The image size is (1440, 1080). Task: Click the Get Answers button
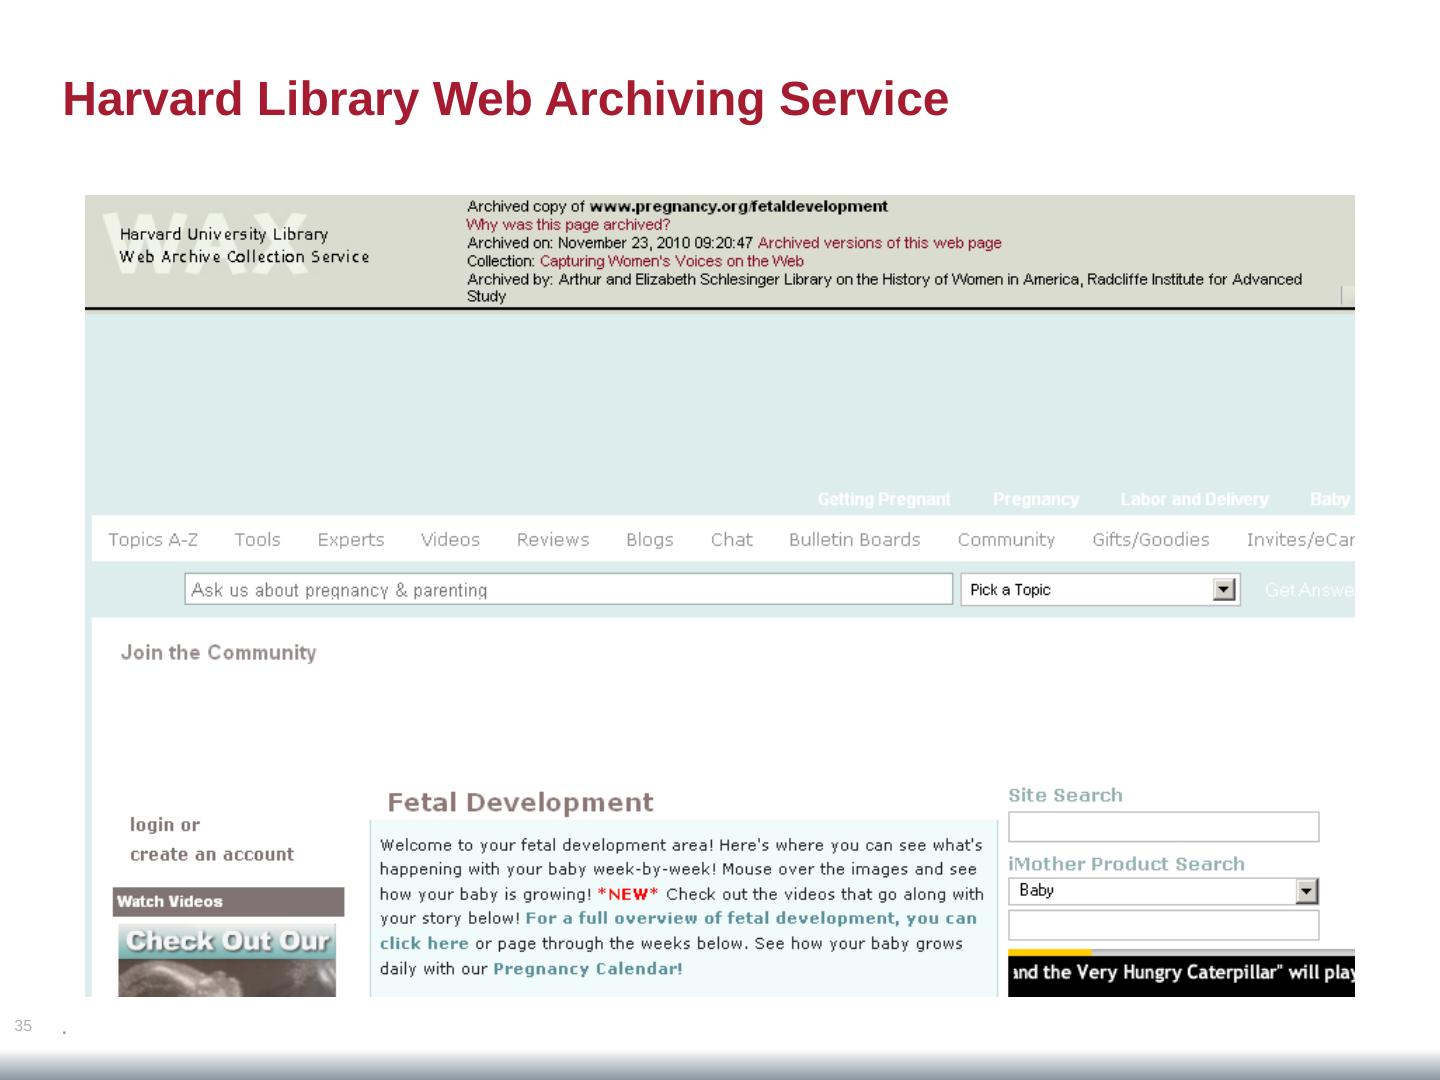[1309, 590]
